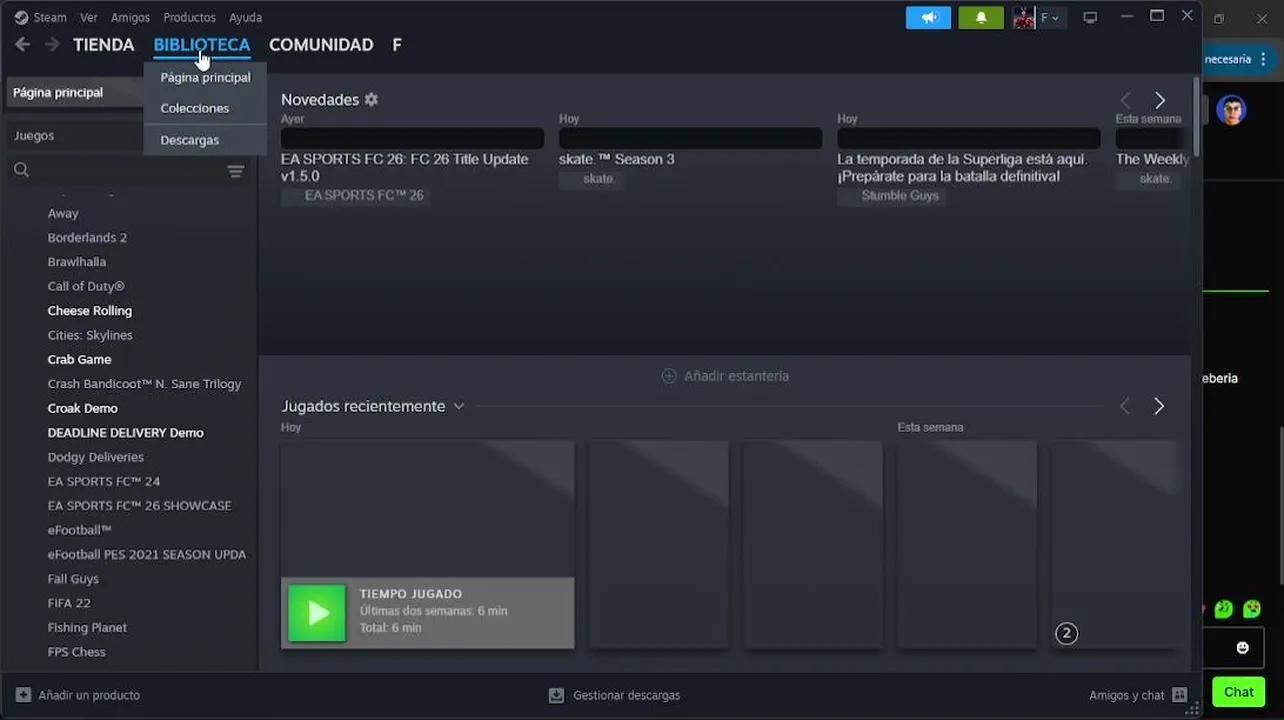Select Call of Duty® in game list
The height and width of the screenshot is (720, 1284).
pos(86,286)
